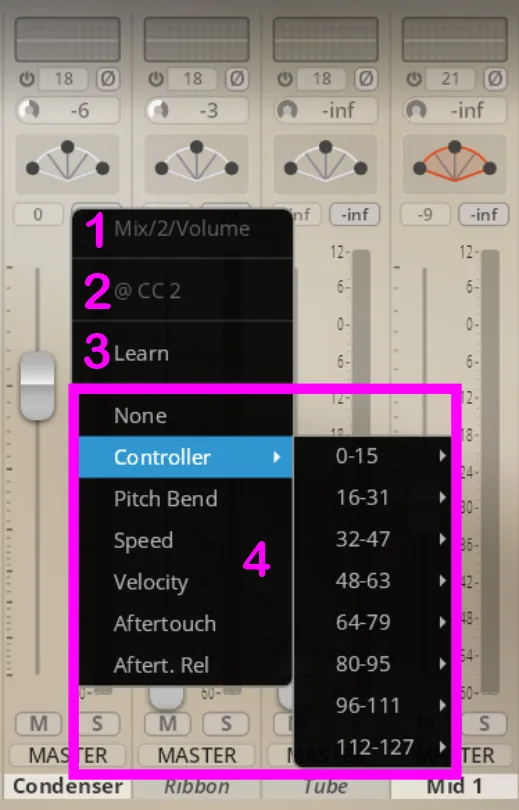This screenshot has width=519, height=810.
Task: Click phase invert icon on Ribbon channel
Action: 237,79
